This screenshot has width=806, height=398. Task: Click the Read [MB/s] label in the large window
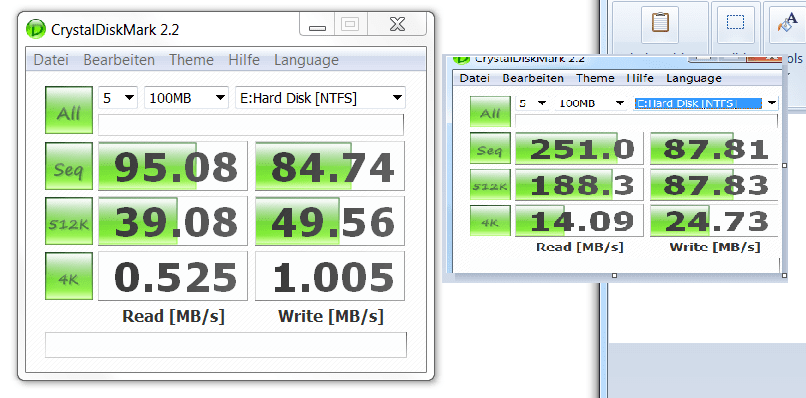coord(173,316)
